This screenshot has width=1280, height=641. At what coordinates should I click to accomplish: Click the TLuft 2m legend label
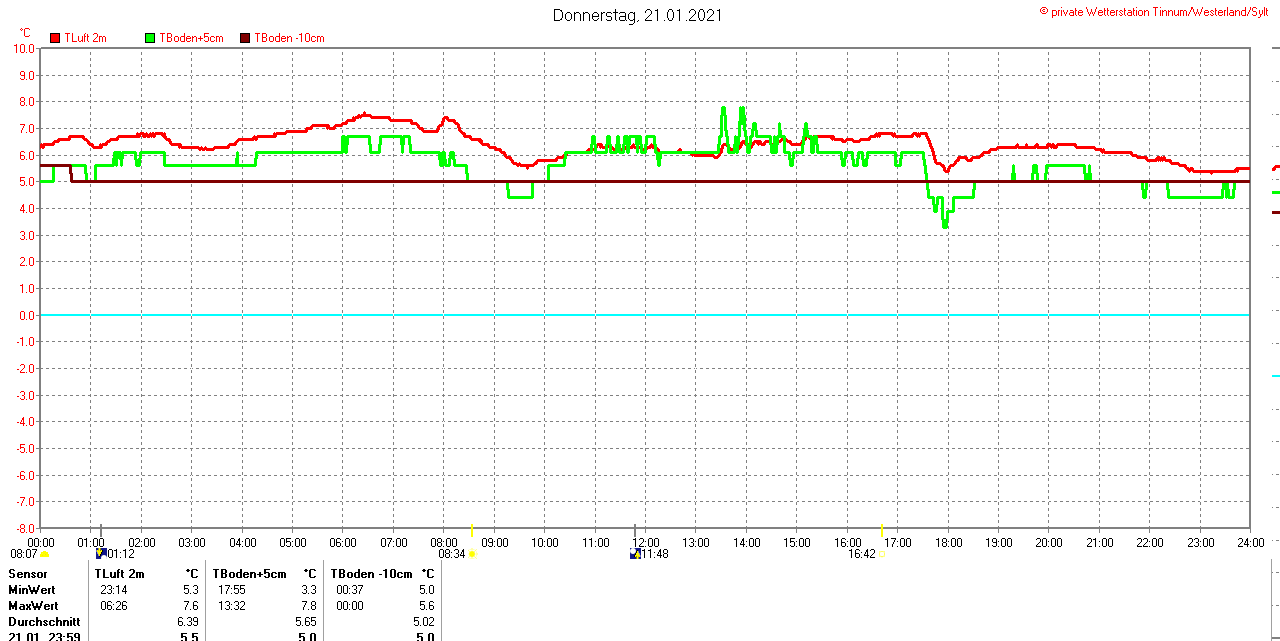pos(85,38)
